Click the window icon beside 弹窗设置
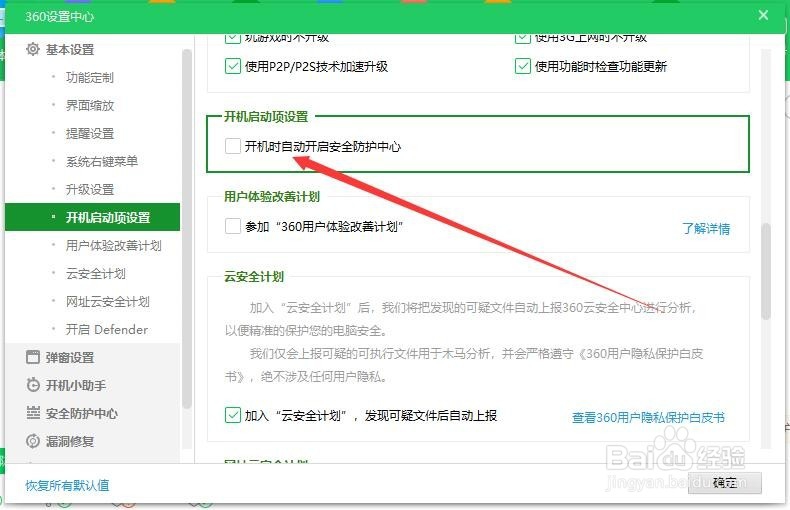This screenshot has height=510, width=790. coord(33,357)
